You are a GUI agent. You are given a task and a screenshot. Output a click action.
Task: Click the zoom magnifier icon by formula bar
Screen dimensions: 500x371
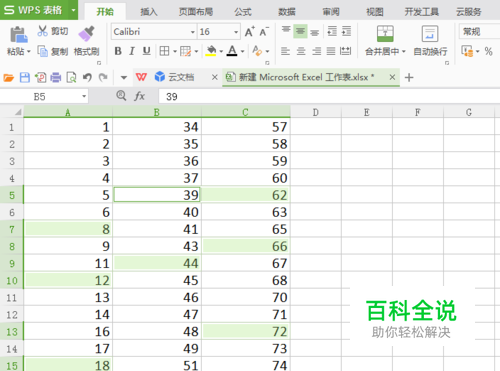click(x=121, y=96)
